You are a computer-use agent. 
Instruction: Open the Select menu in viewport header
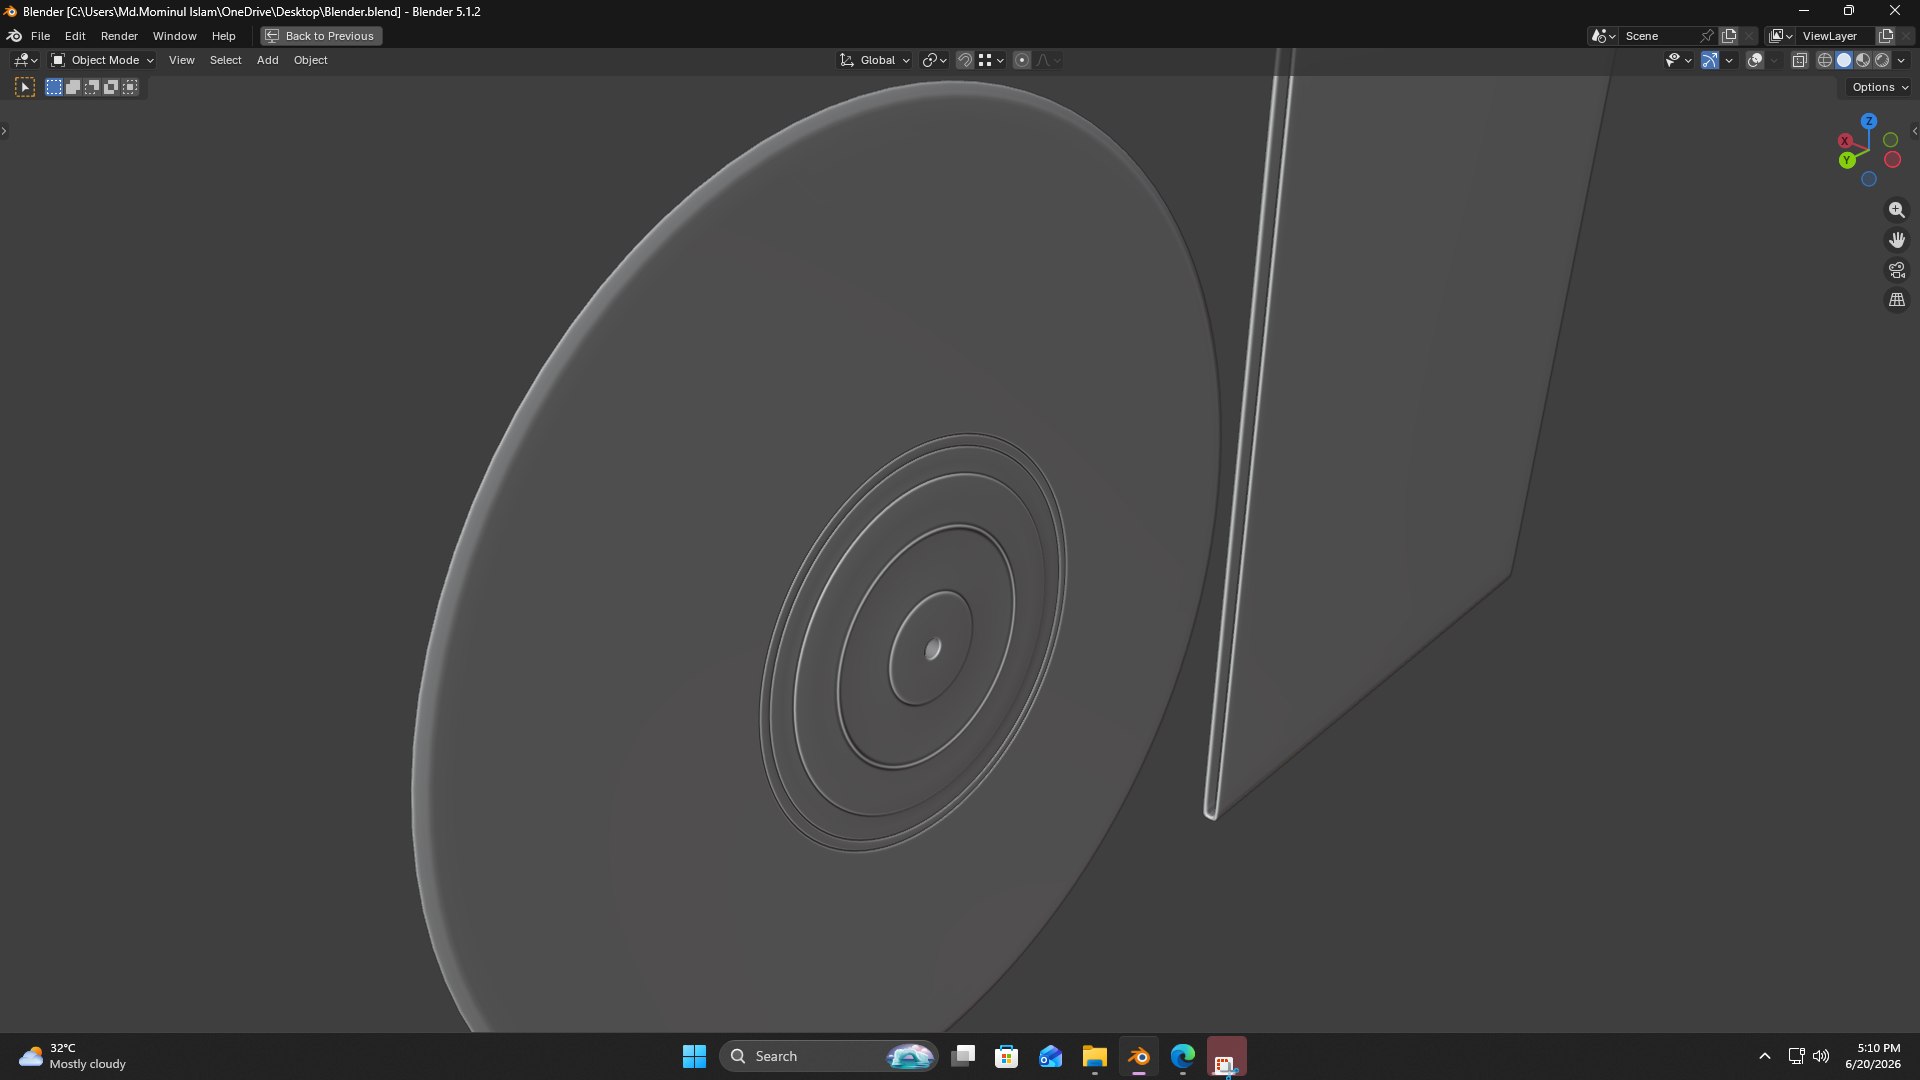point(225,60)
